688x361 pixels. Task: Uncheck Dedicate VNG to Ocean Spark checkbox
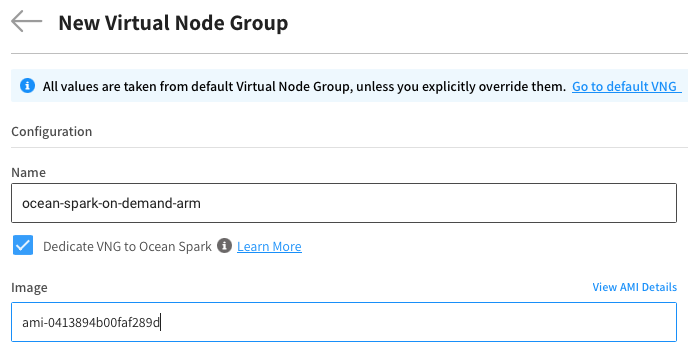pos(23,245)
